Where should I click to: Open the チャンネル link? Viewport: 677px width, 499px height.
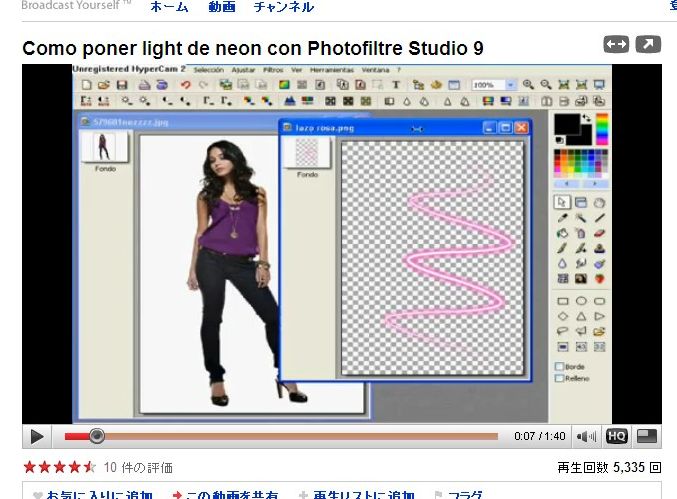(284, 6)
